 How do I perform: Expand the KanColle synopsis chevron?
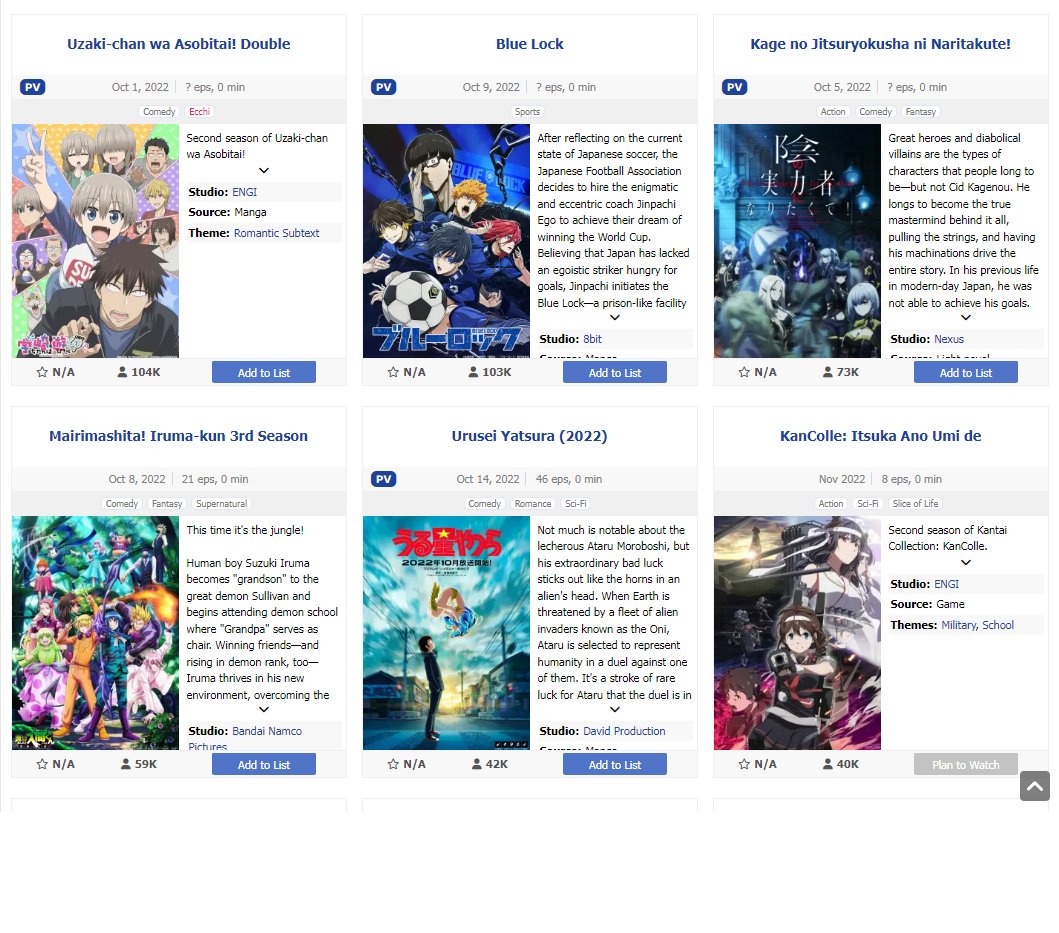(966, 562)
